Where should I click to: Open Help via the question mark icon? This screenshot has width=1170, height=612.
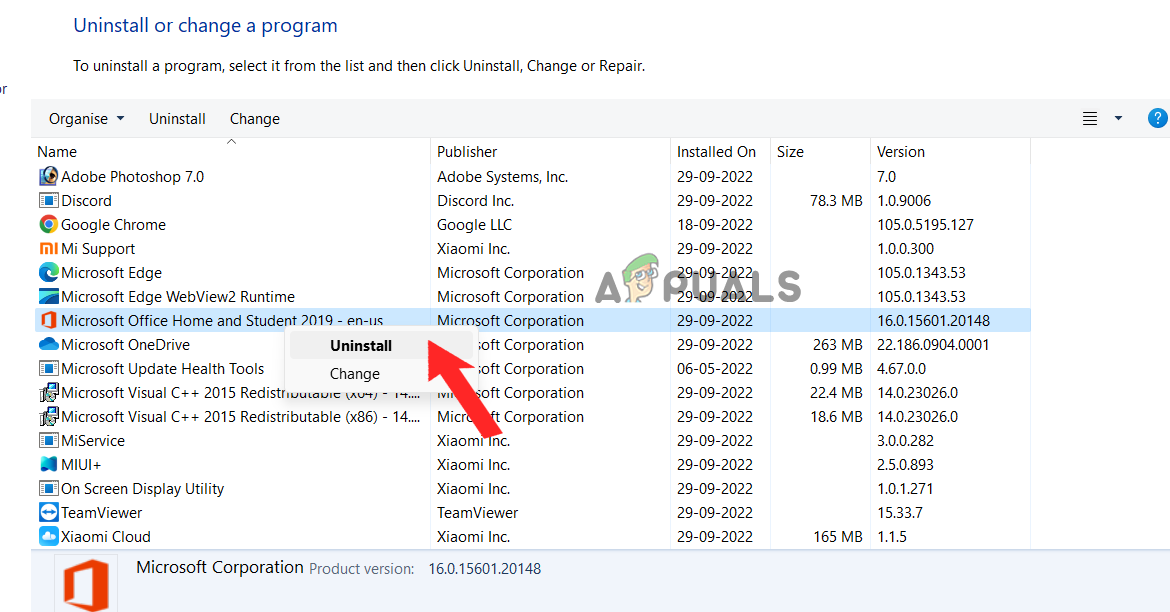pos(1157,118)
